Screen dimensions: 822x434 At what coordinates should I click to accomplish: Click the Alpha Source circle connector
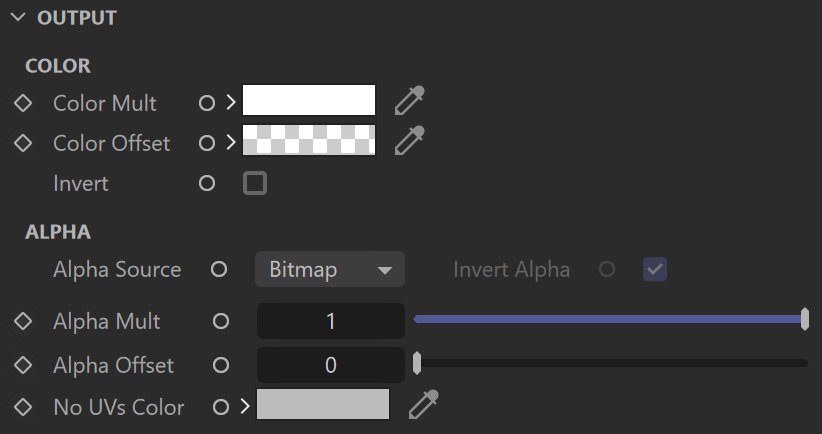(219, 269)
